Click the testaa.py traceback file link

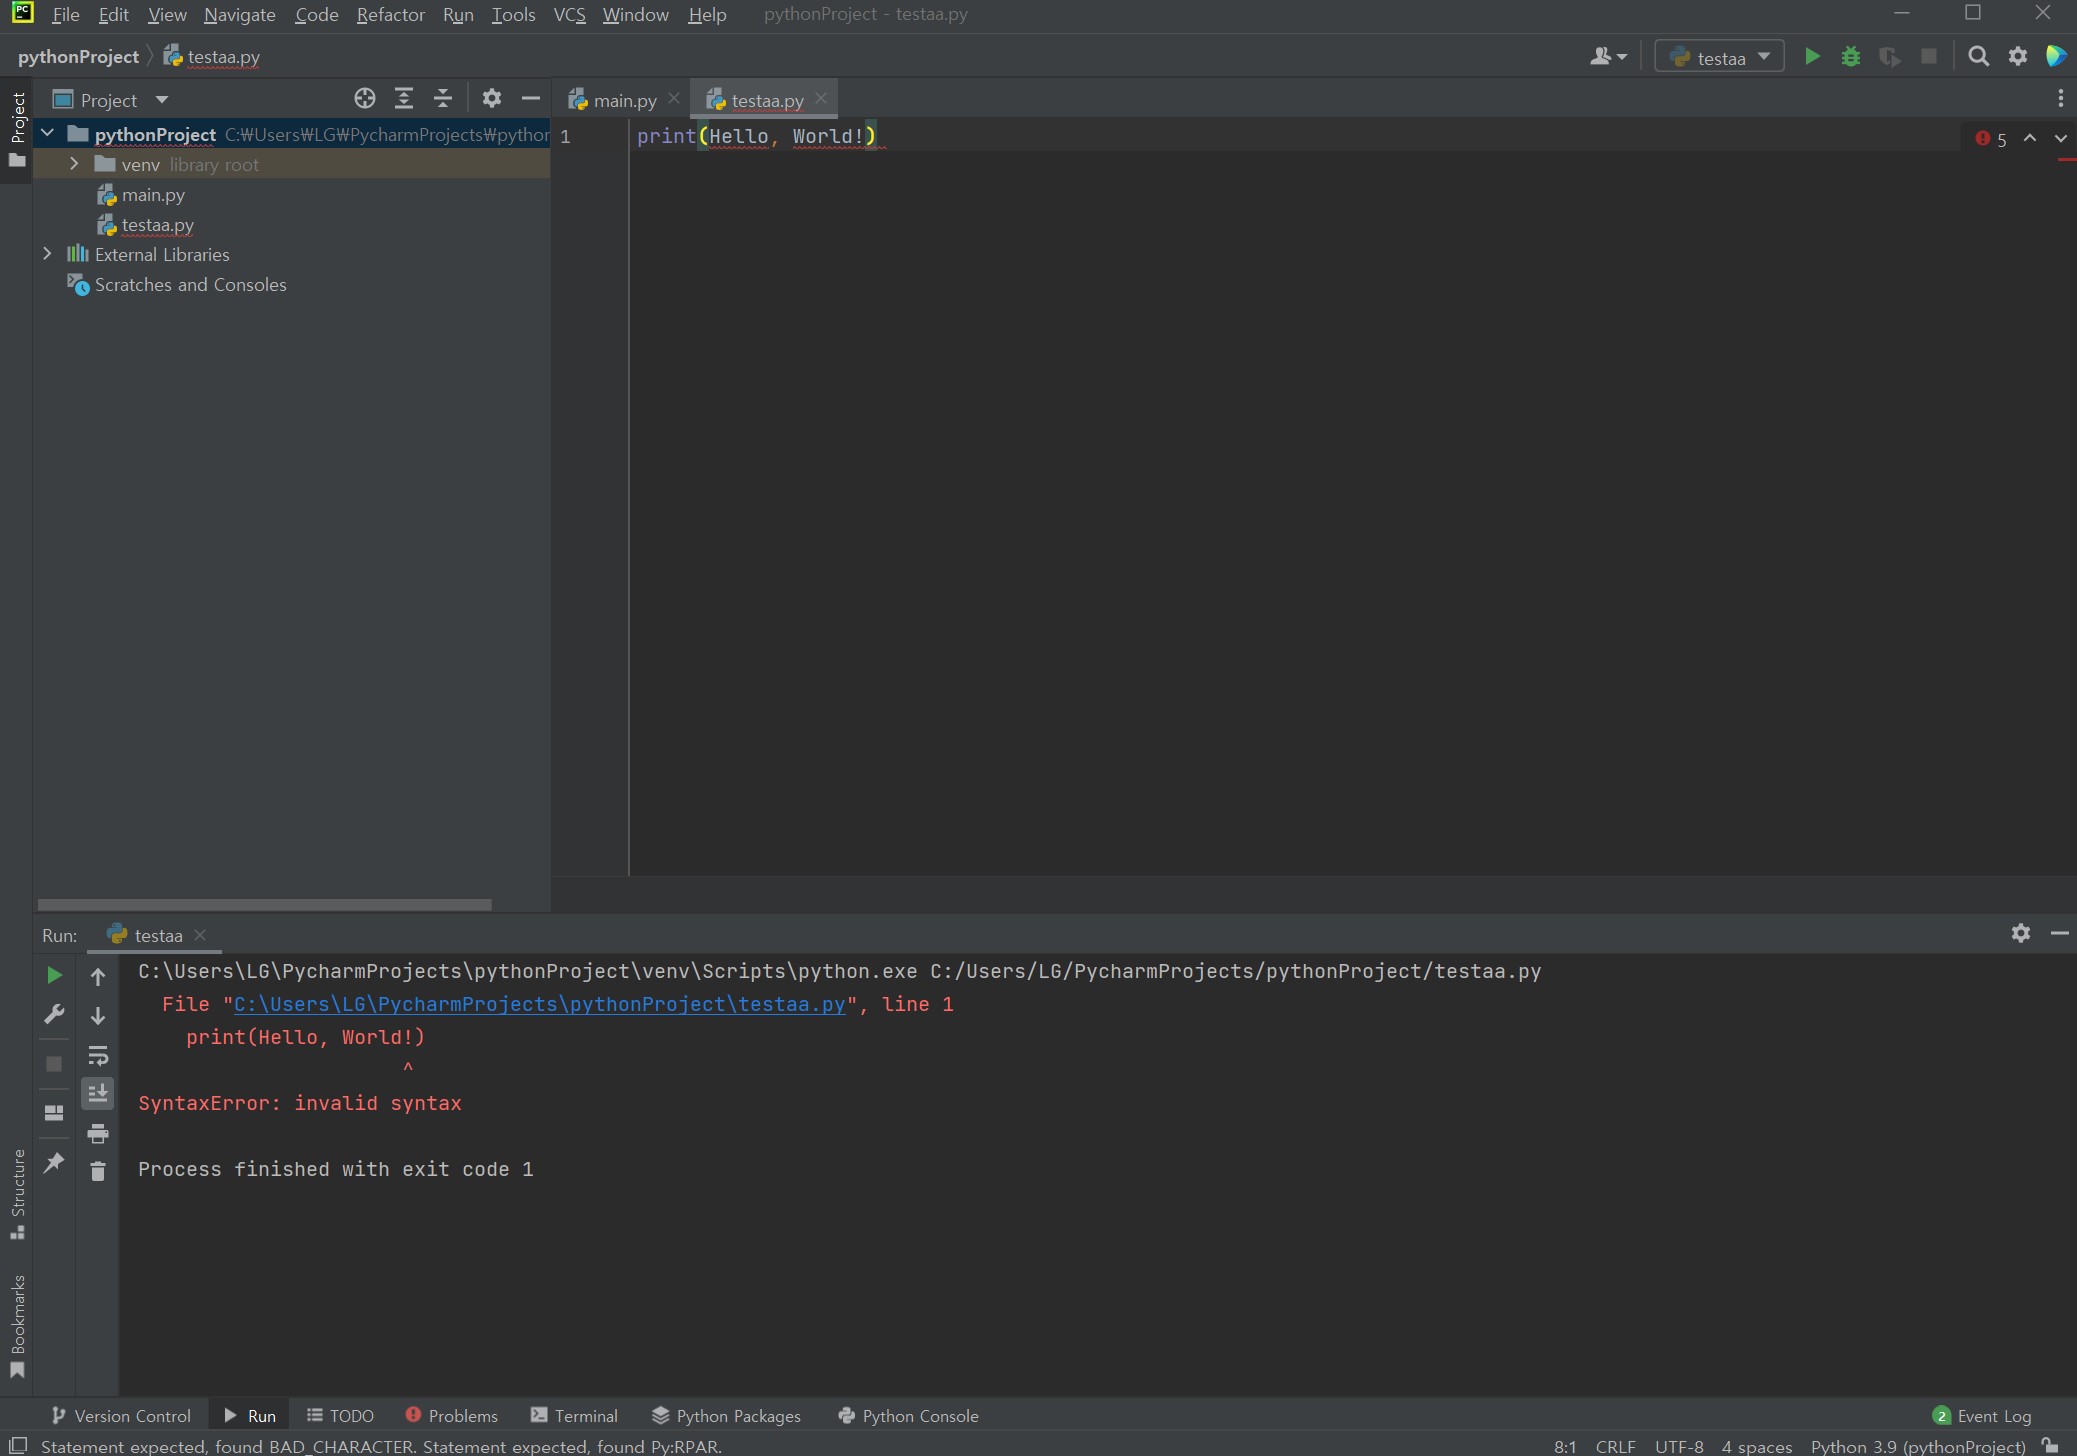point(539,1004)
